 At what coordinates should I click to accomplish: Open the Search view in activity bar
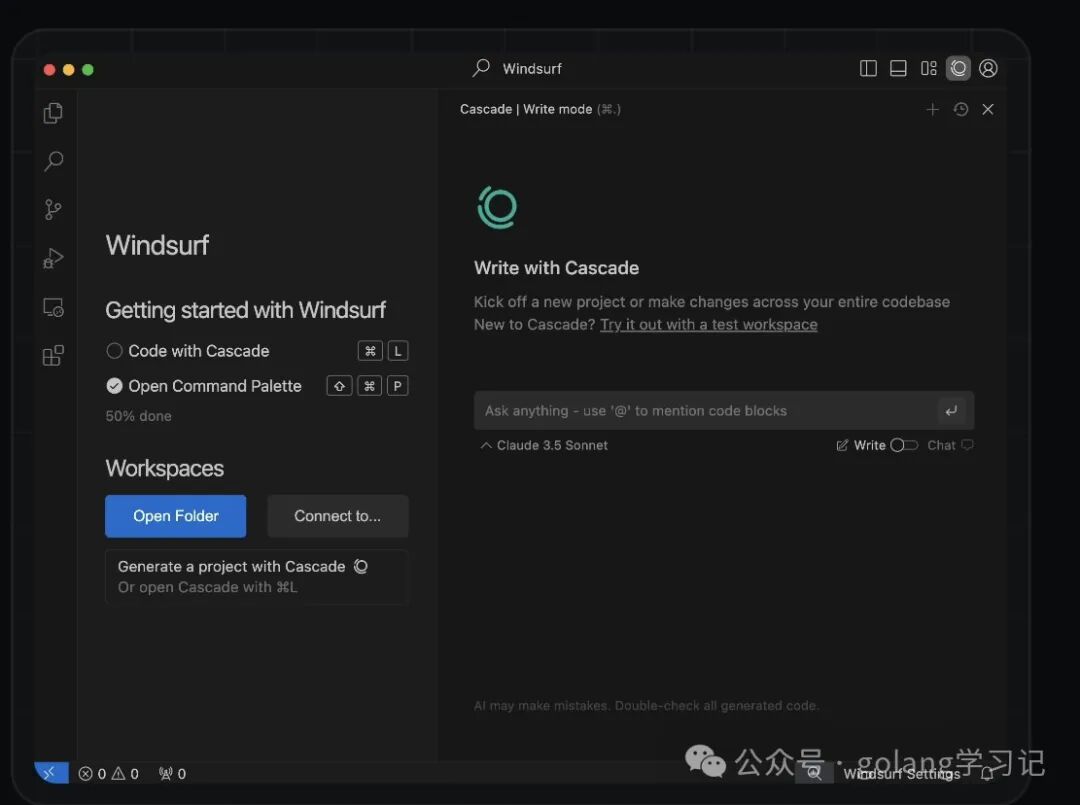53,161
